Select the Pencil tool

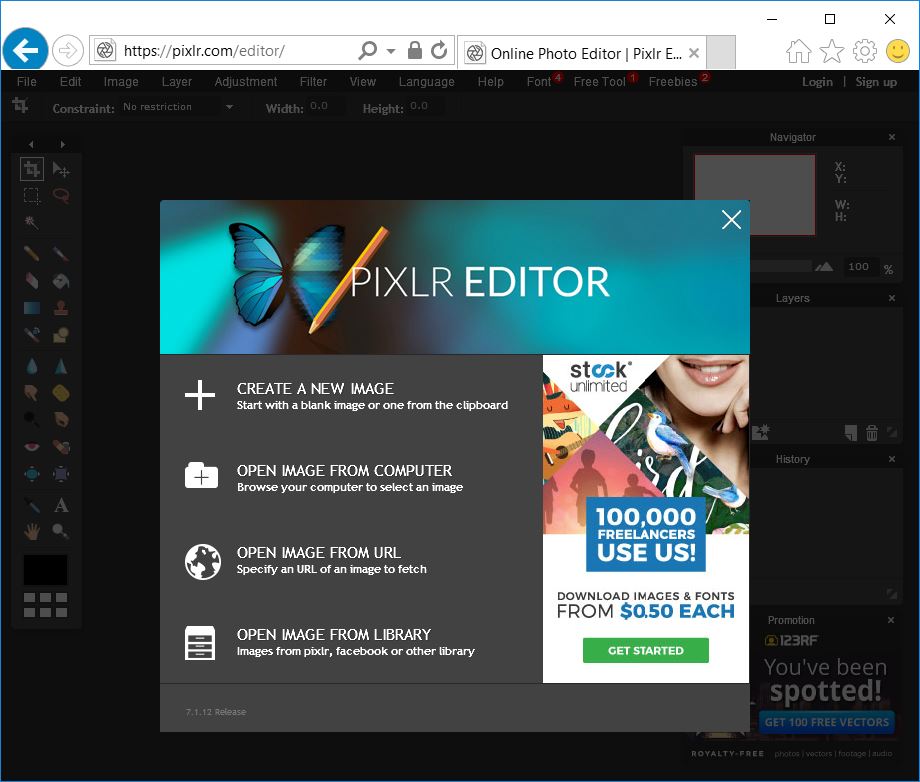tap(32, 254)
